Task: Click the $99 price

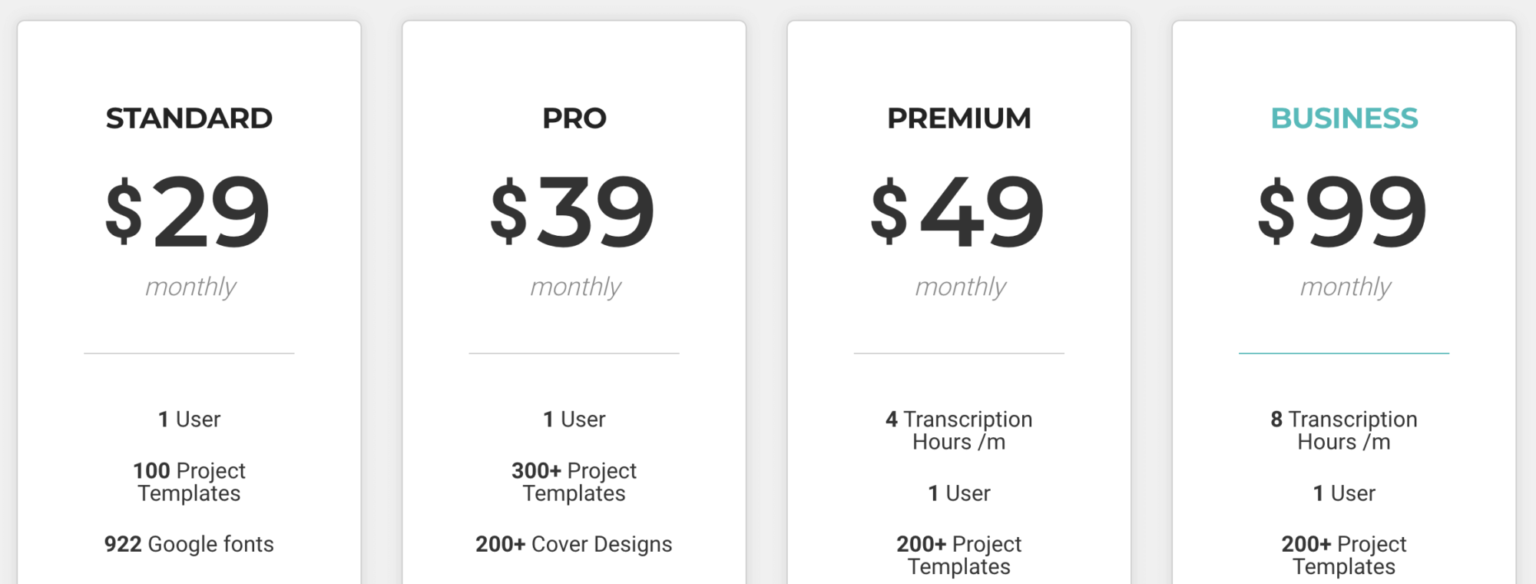Action: coord(1343,212)
